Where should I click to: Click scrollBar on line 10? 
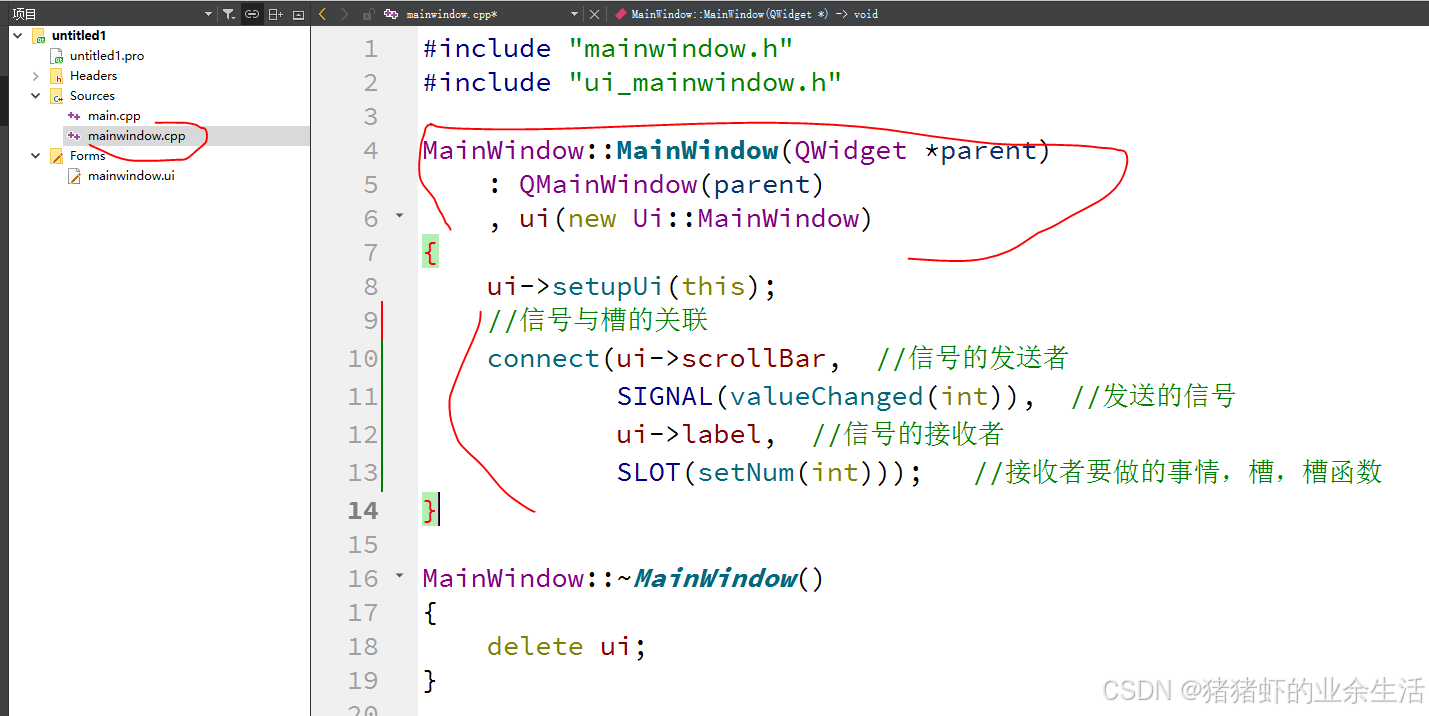754,359
